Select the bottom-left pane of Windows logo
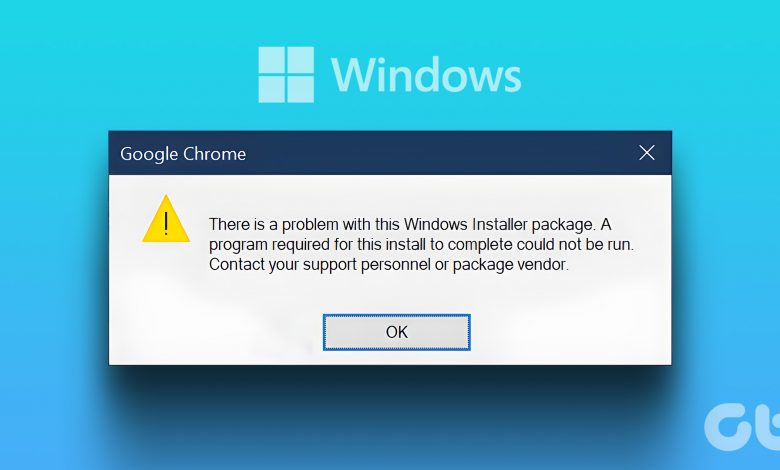Image resolution: width=780 pixels, height=470 pixels. 272,89
